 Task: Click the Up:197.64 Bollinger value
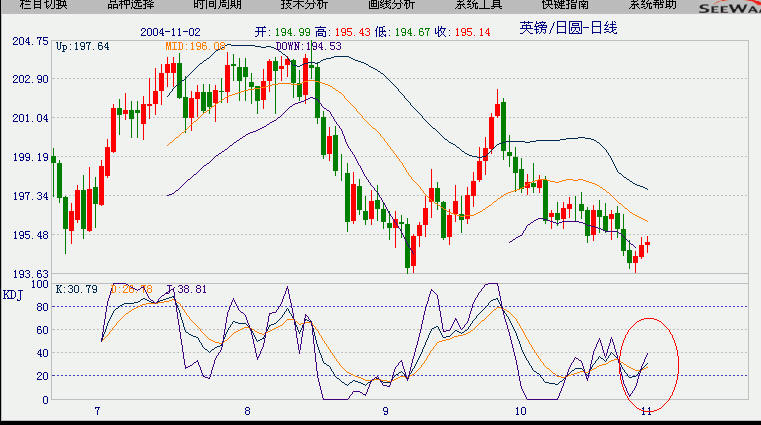pos(83,47)
